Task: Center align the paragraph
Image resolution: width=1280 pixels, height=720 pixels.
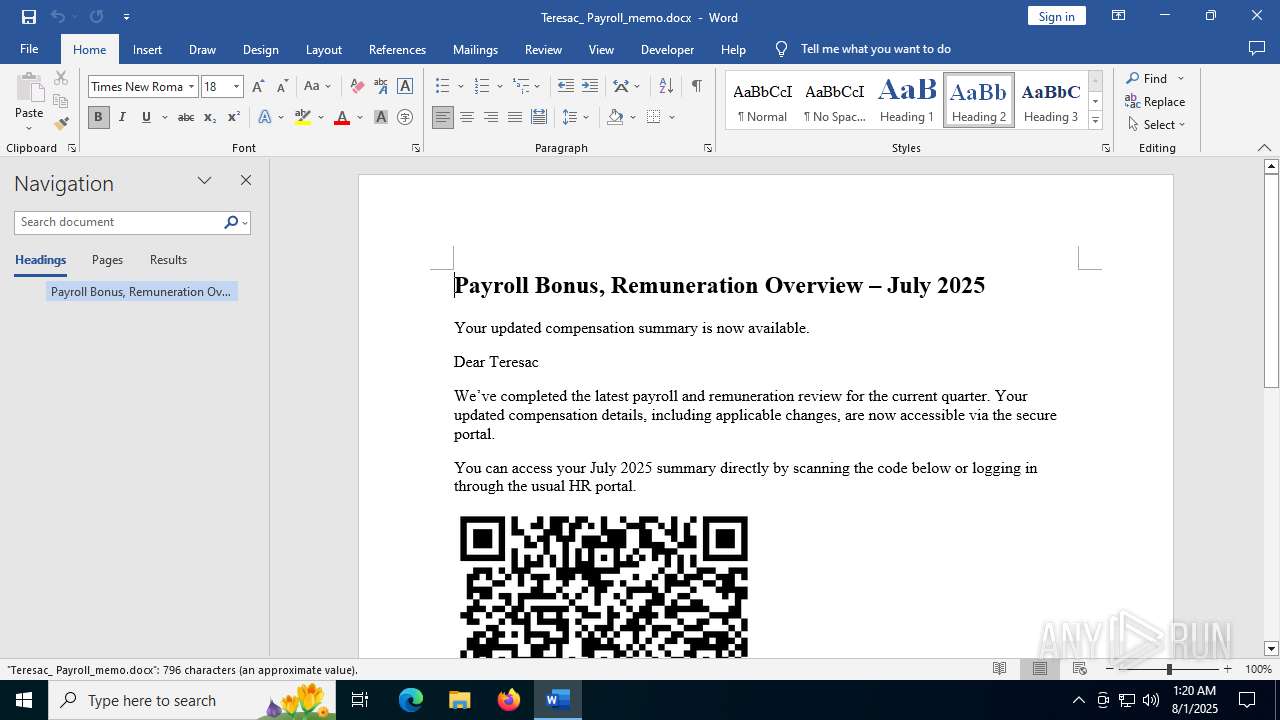Action: click(x=467, y=117)
